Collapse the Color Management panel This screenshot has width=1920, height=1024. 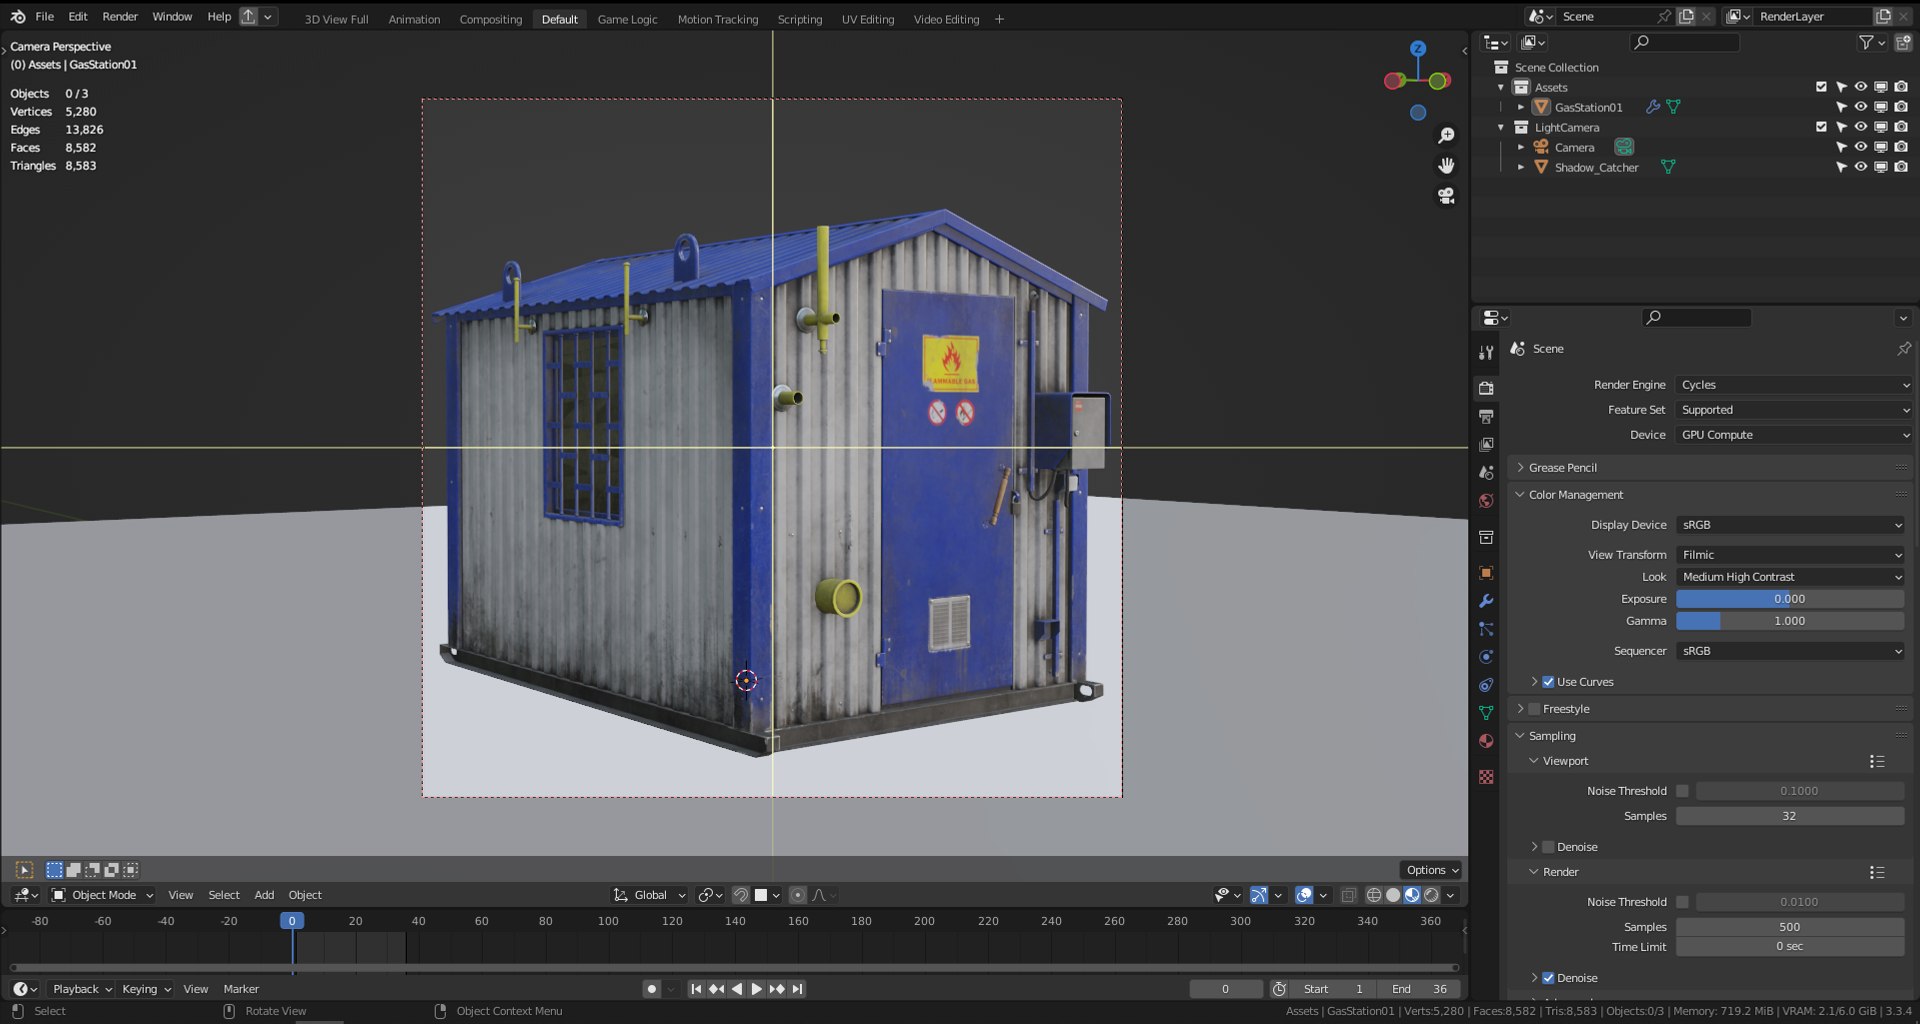[x=1575, y=495]
